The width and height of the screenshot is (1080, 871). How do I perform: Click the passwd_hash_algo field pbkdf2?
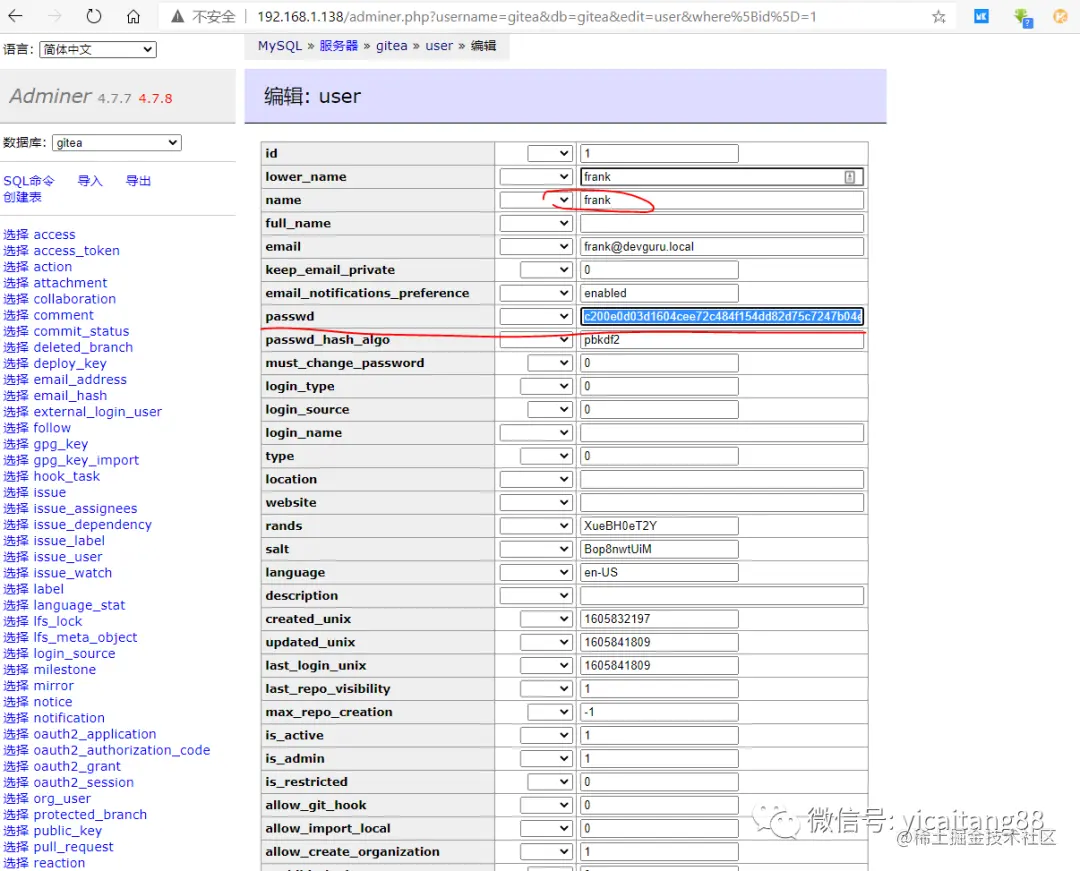point(722,340)
